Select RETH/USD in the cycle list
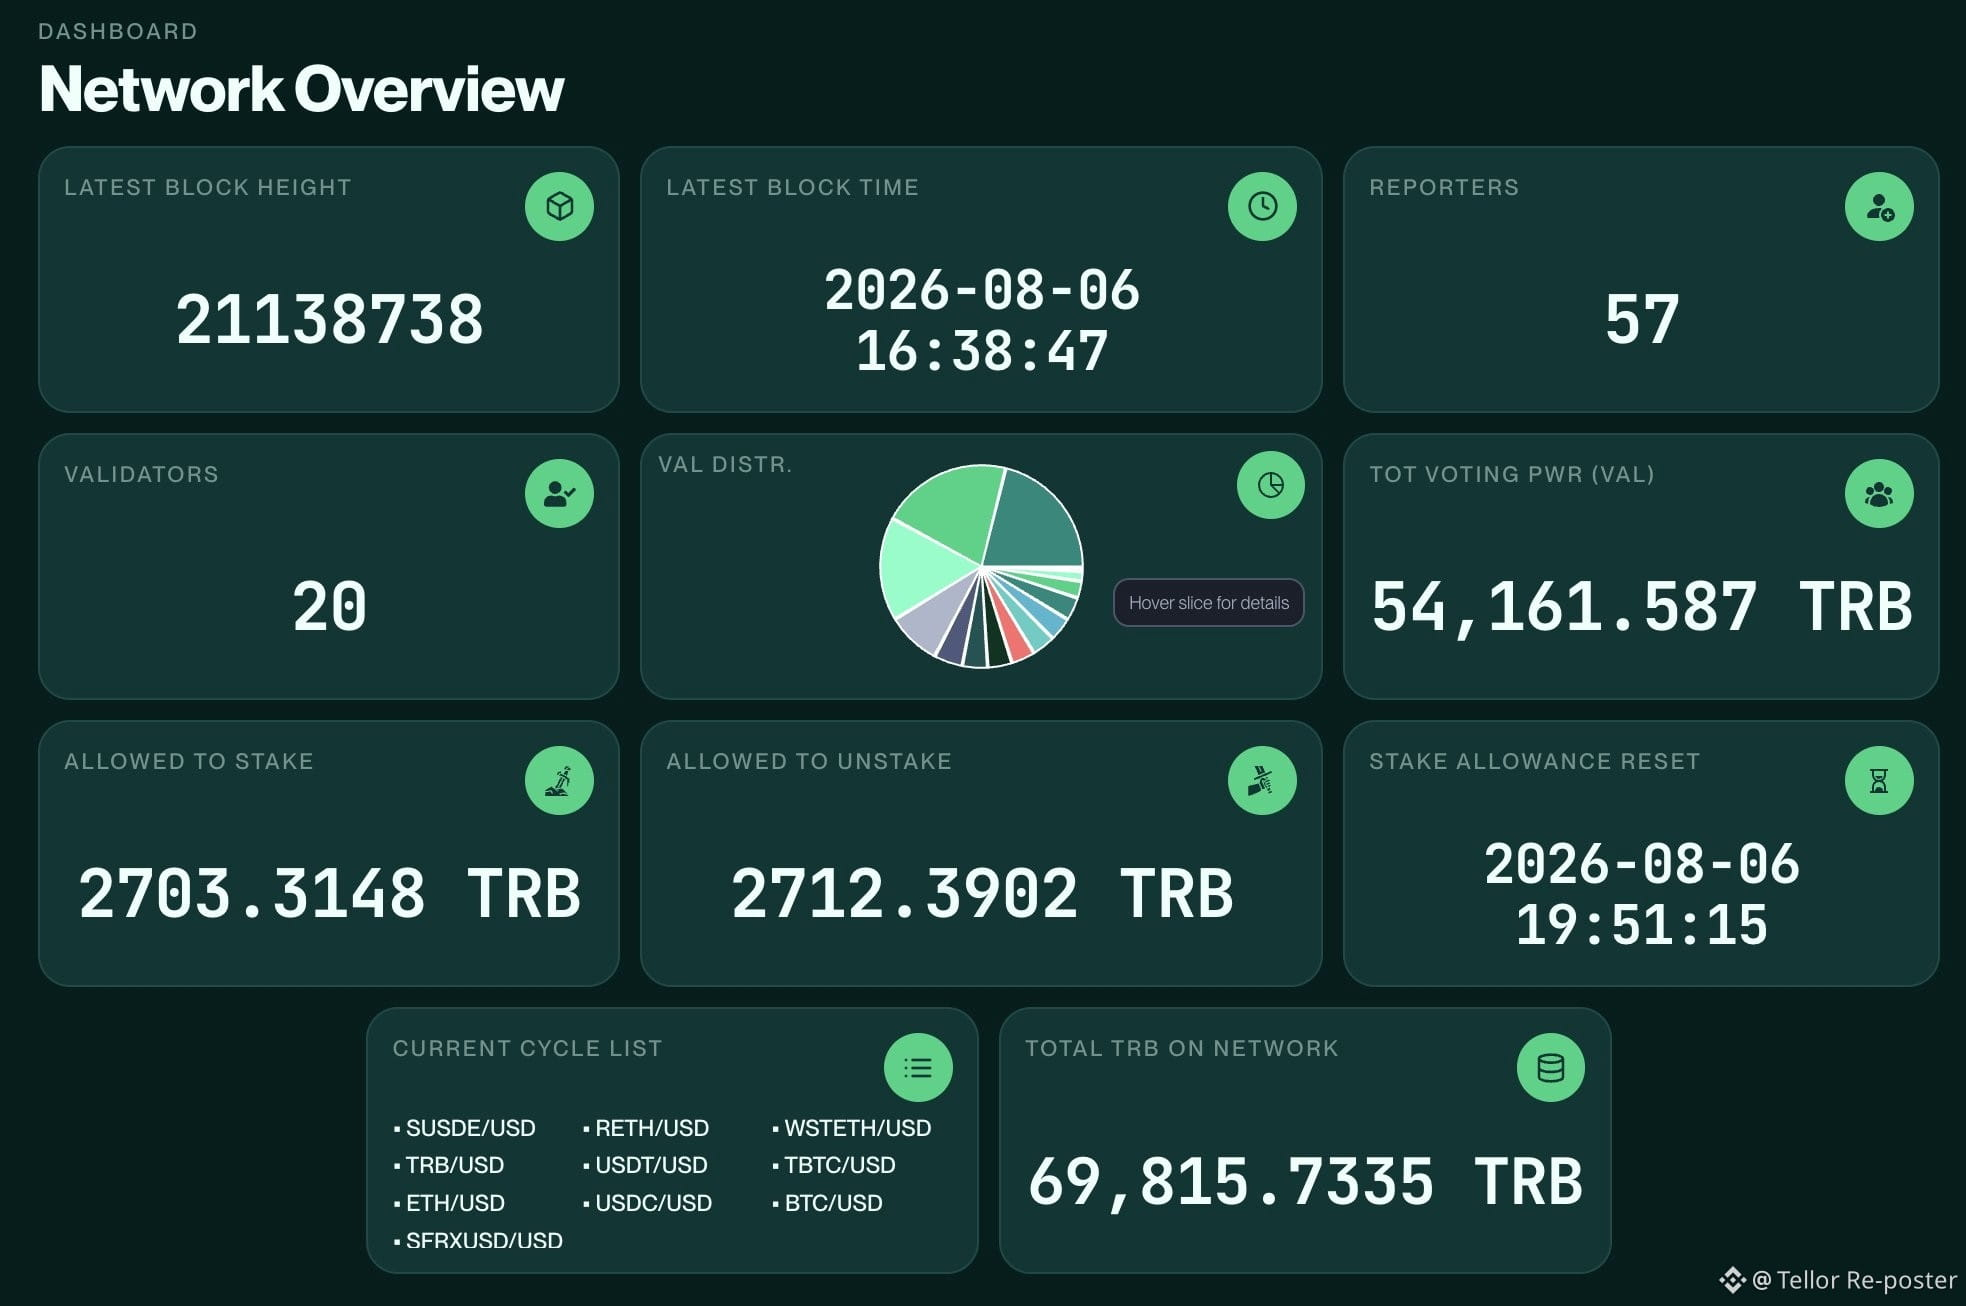Image resolution: width=1966 pixels, height=1306 pixels. pyautogui.click(x=652, y=1128)
